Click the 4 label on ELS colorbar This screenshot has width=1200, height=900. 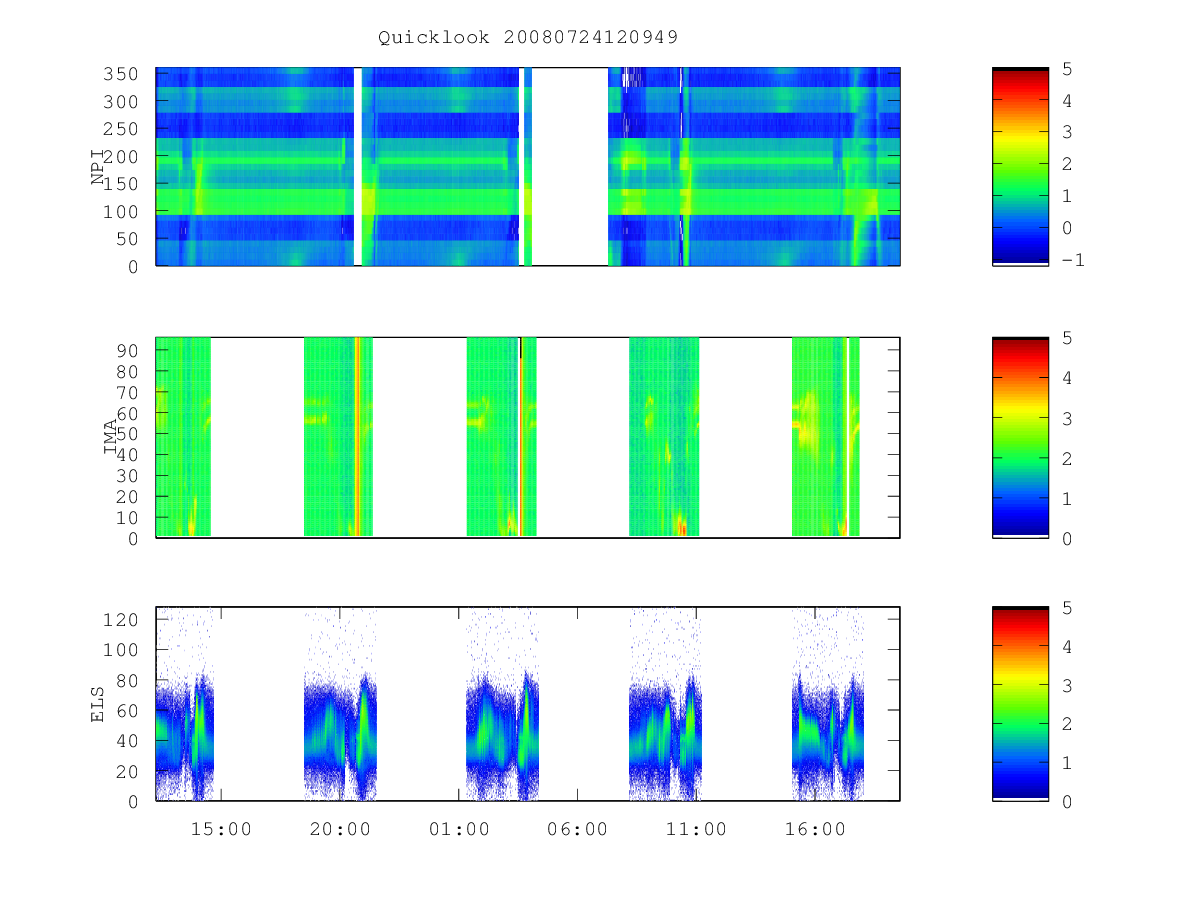pyautogui.click(x=1066, y=647)
